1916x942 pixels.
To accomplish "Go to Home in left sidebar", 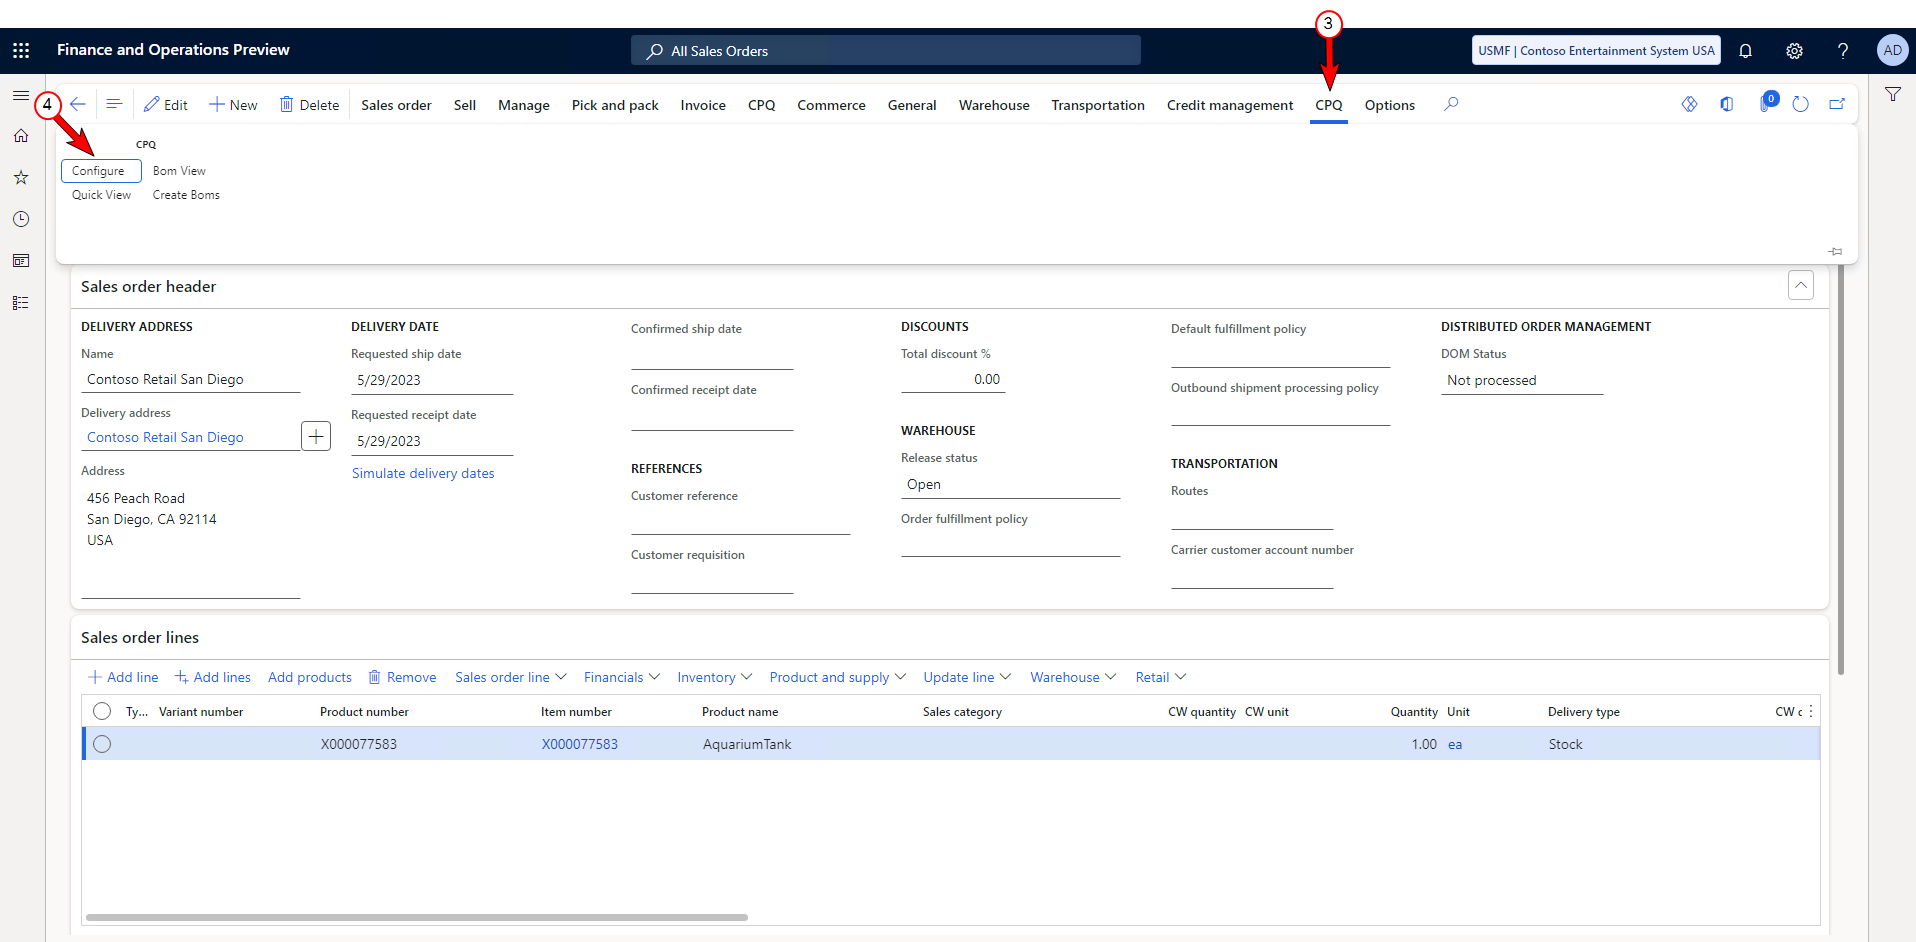I will pos(21,136).
